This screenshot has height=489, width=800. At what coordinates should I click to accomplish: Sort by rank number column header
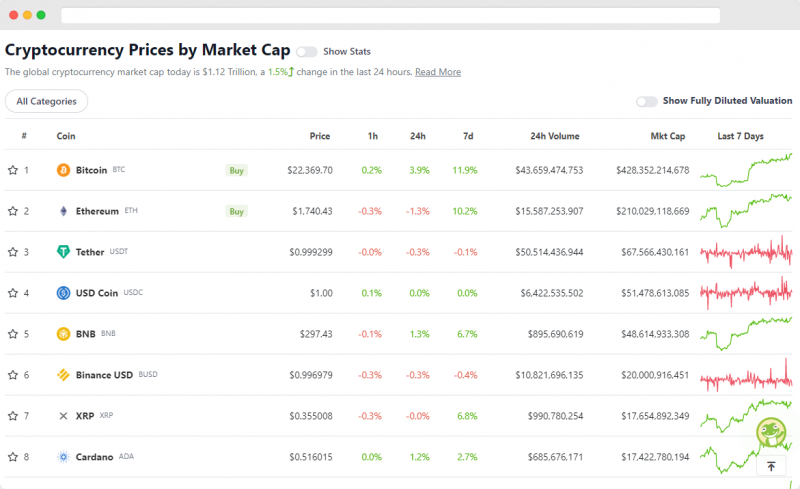point(24,136)
